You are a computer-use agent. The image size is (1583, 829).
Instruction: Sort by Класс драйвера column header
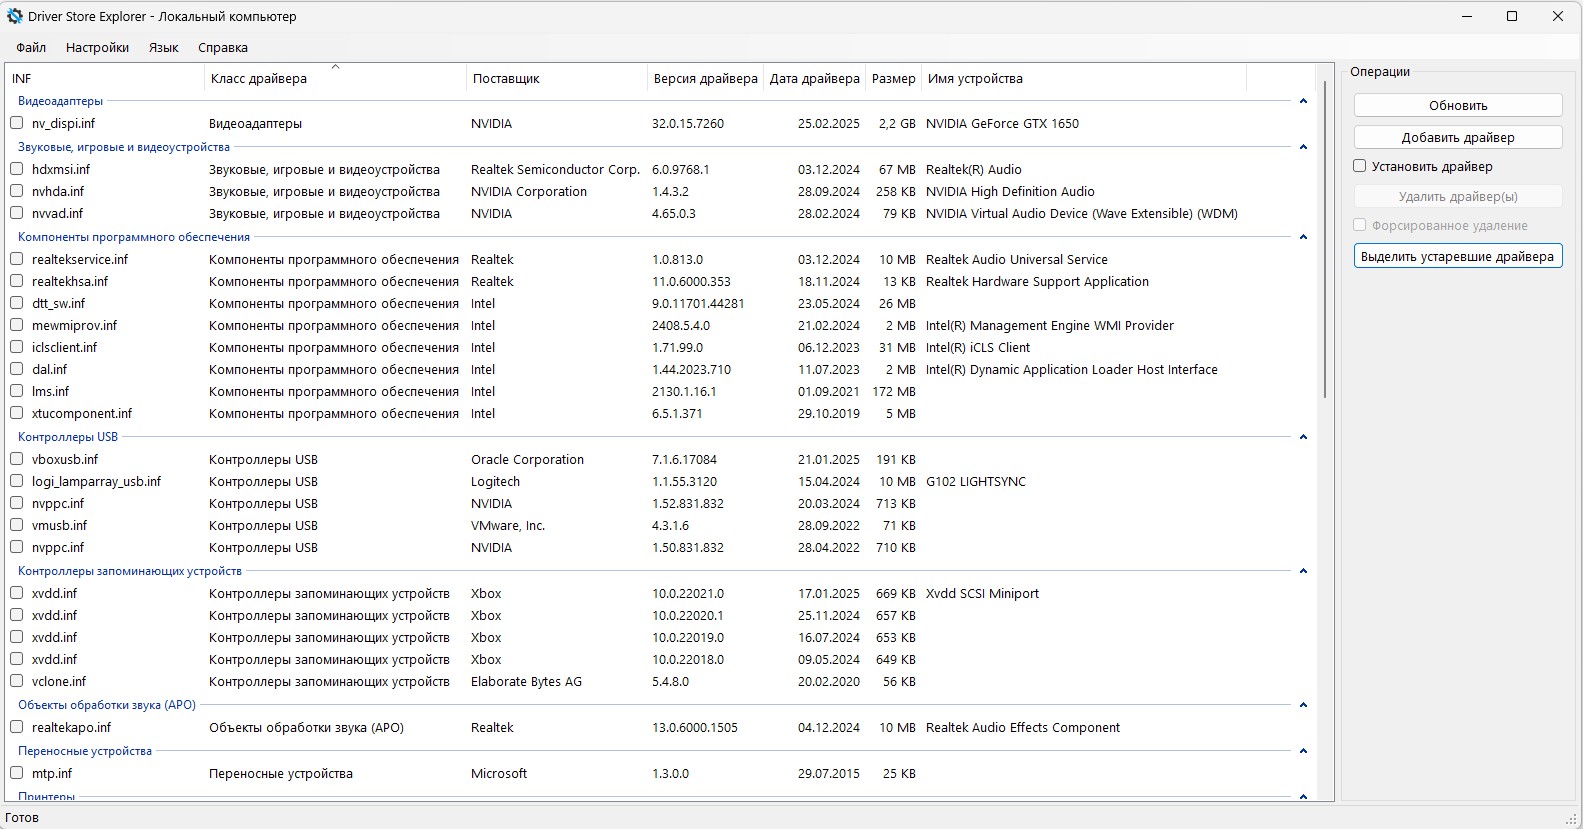(x=335, y=78)
